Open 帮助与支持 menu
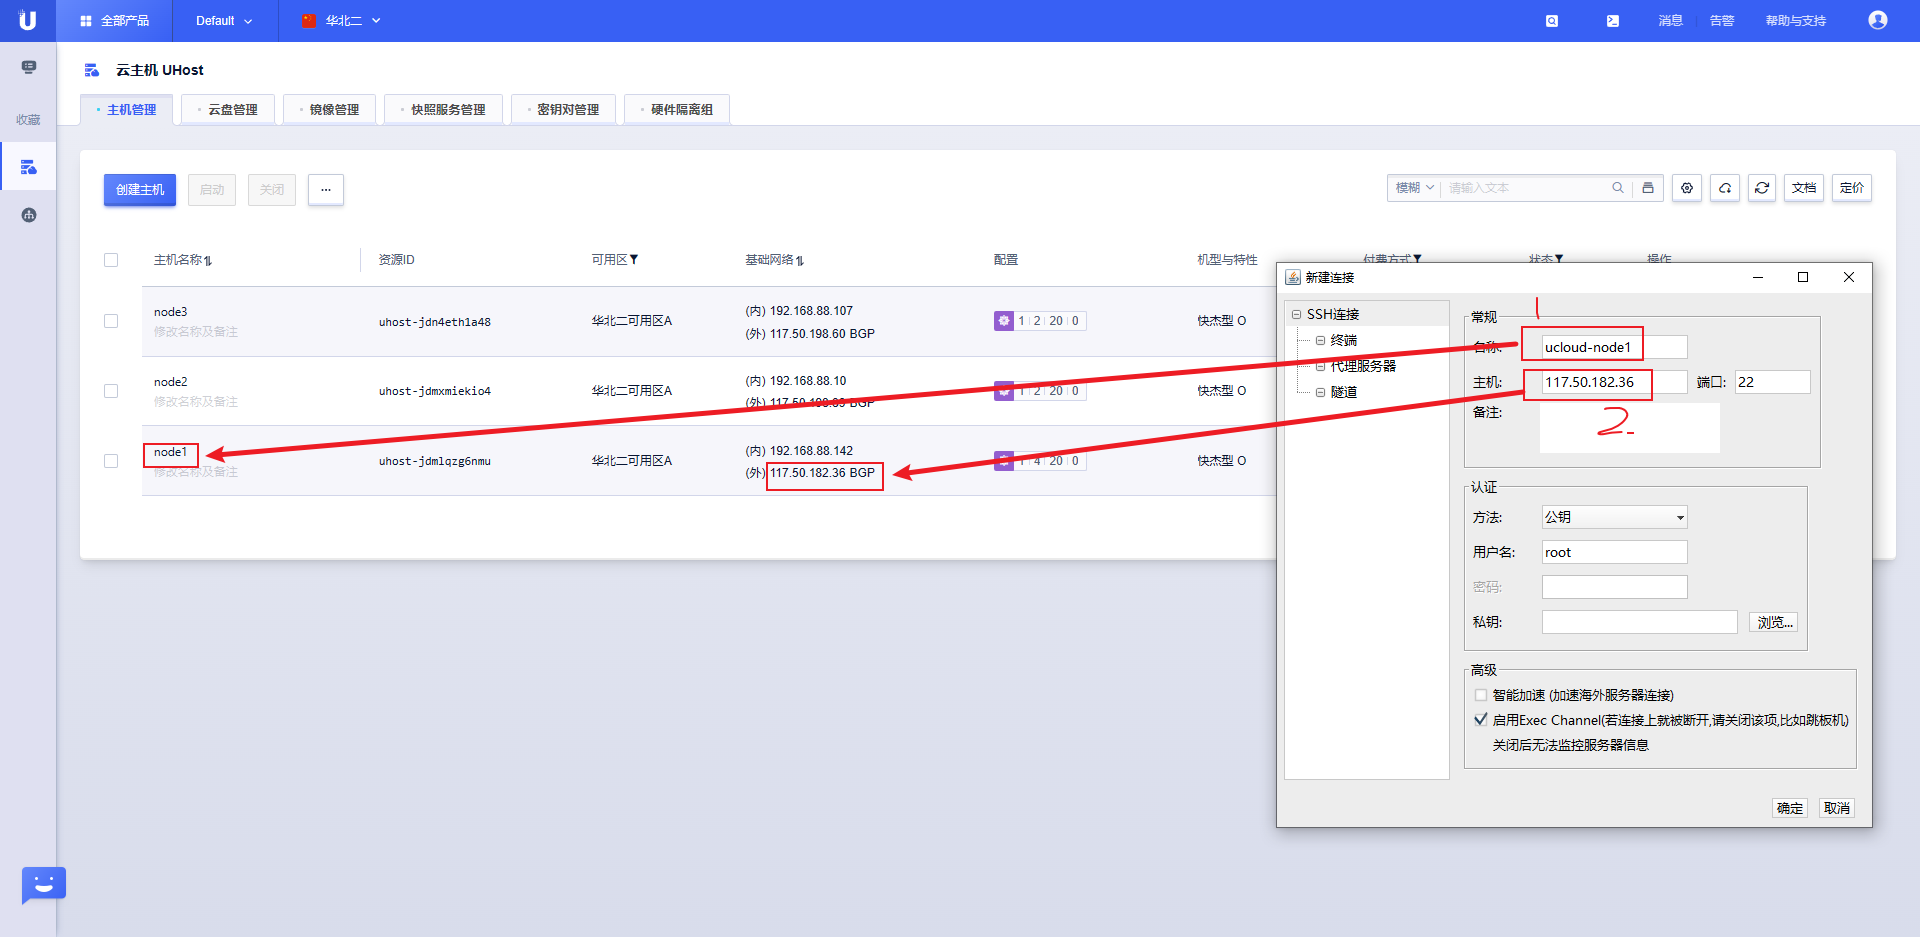The image size is (1920, 937). coord(1795,21)
